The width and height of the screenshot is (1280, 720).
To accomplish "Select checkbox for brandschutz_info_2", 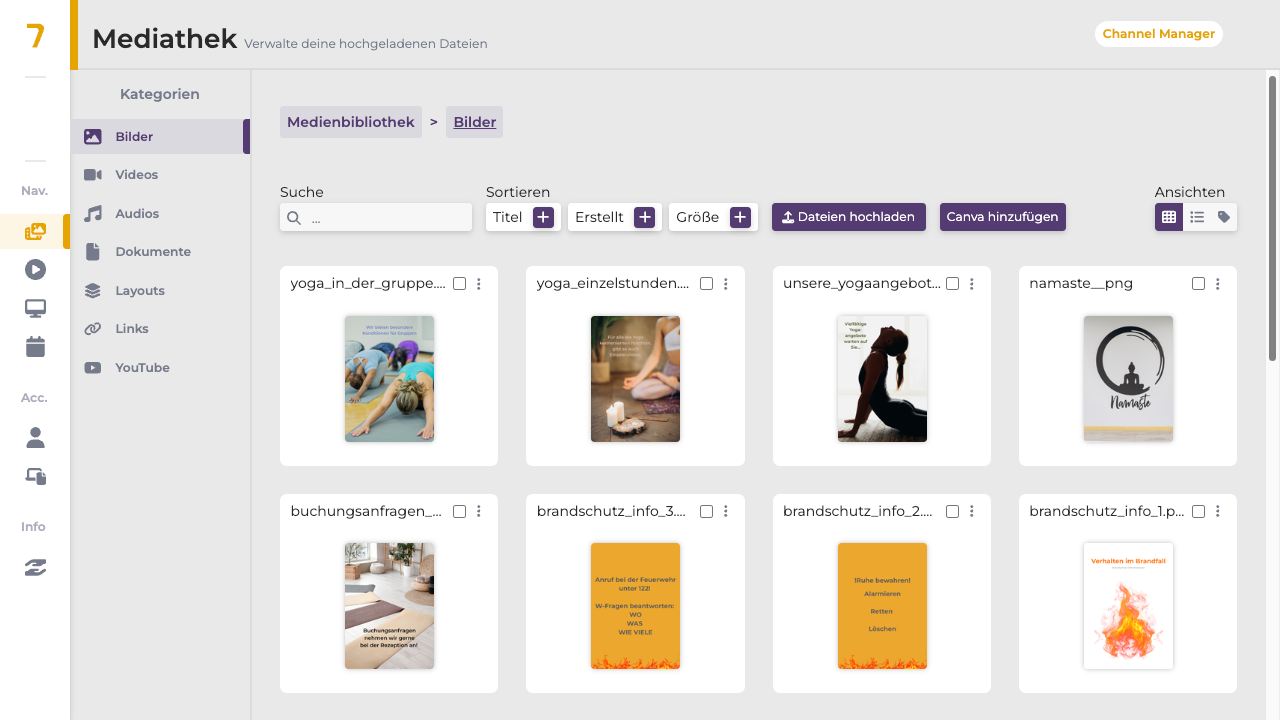I will coord(952,511).
